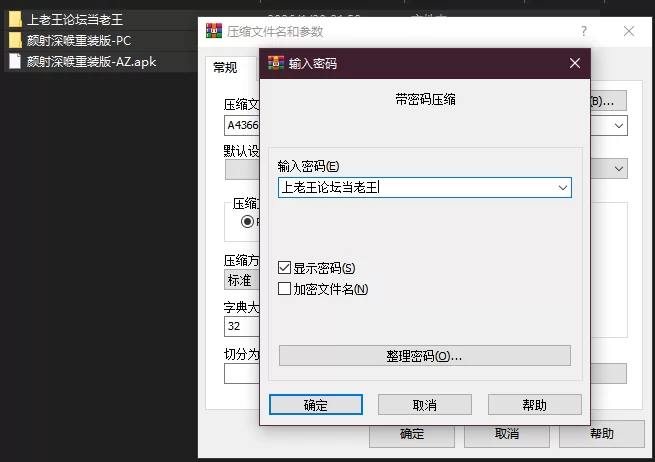Image resolution: width=655 pixels, height=462 pixels.
Task: Enable the 加密文件名 checkbox
Action: tap(284, 288)
